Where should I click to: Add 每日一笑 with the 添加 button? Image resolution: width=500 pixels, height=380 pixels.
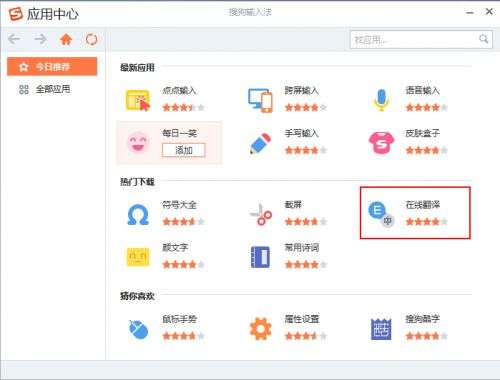[x=184, y=150]
